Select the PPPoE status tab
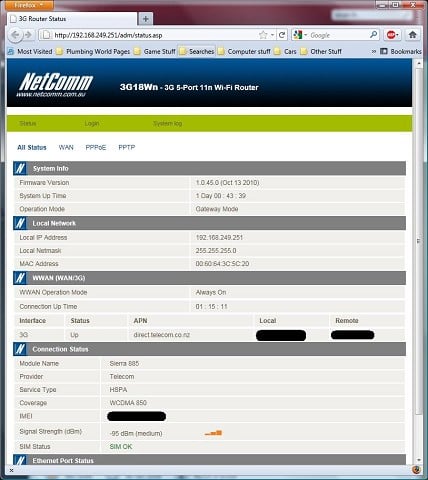 [96, 147]
